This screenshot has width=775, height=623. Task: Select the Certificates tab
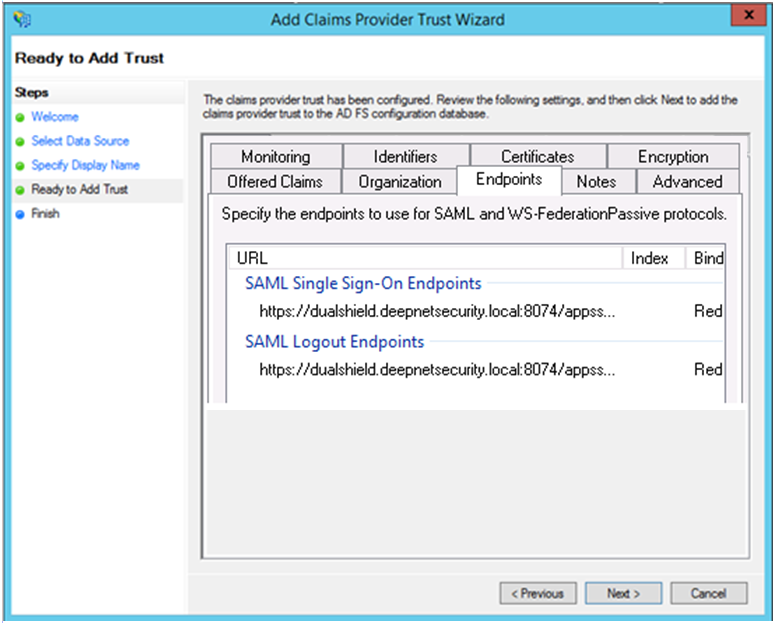[x=537, y=157]
